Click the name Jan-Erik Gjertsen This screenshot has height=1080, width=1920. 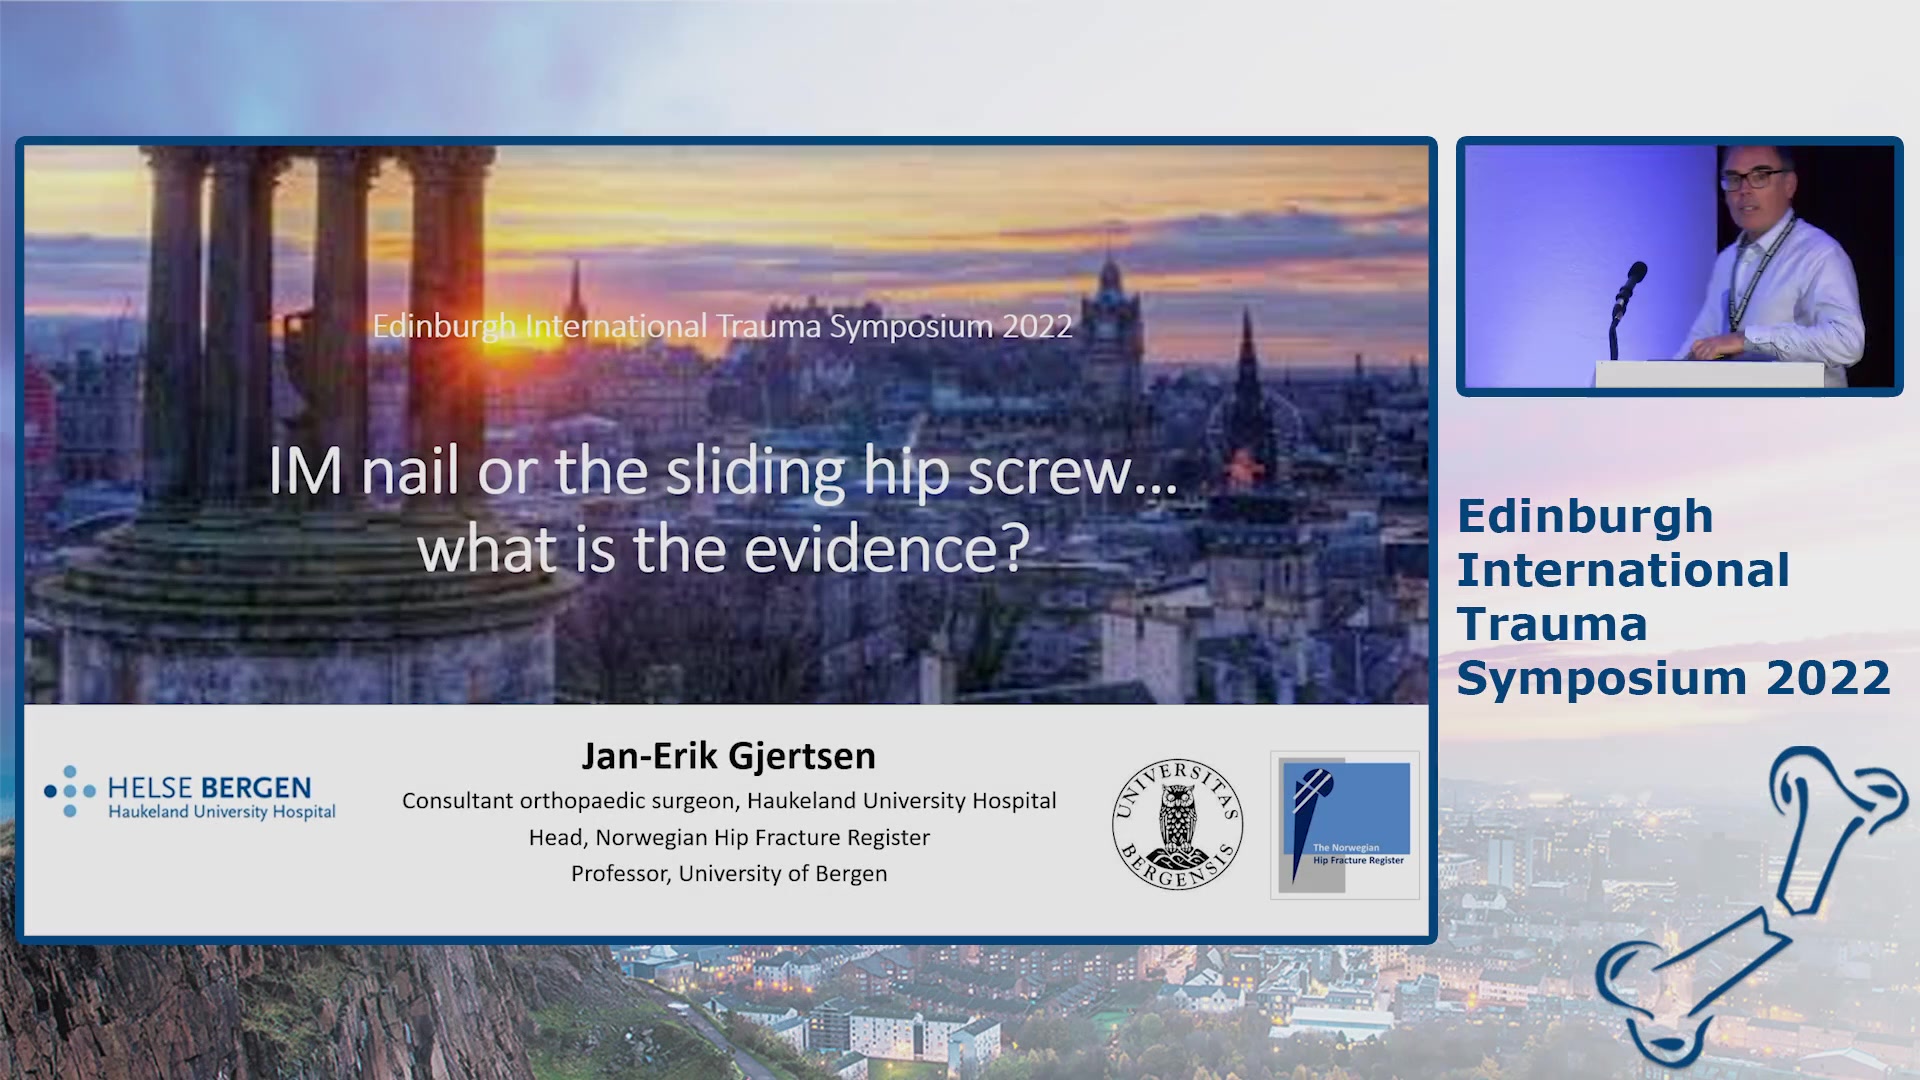[728, 756]
